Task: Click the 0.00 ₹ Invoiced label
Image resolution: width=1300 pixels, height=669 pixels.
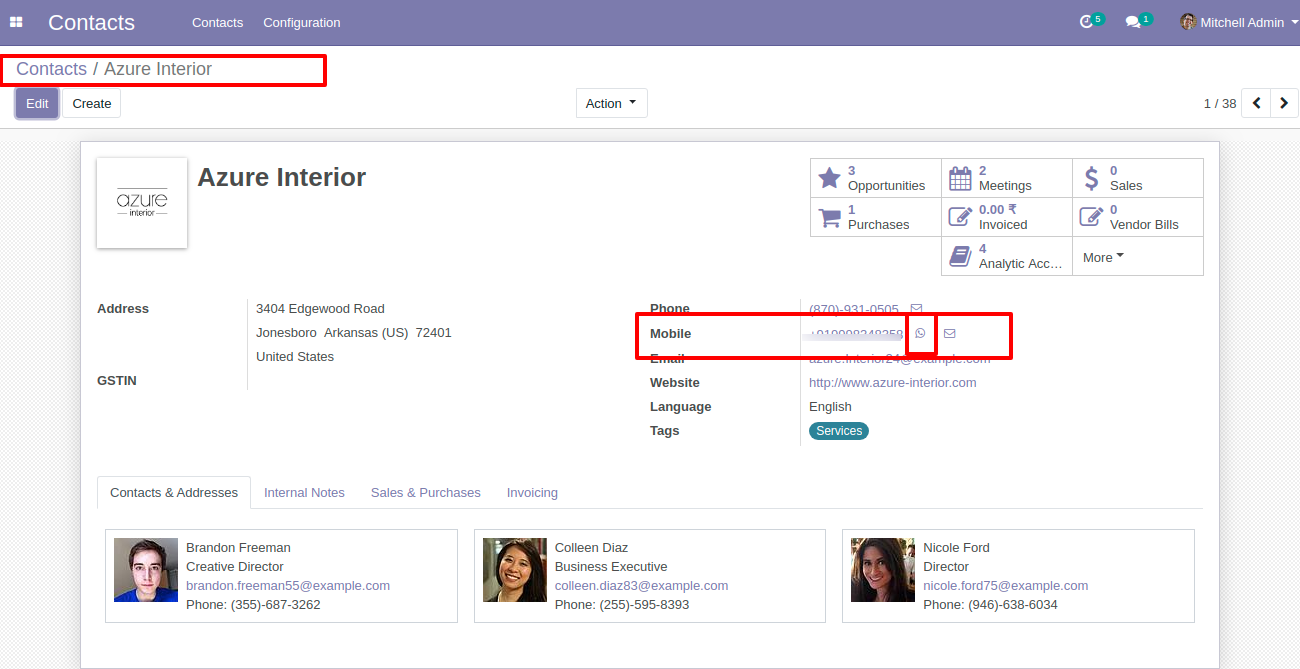Action: [1003, 217]
